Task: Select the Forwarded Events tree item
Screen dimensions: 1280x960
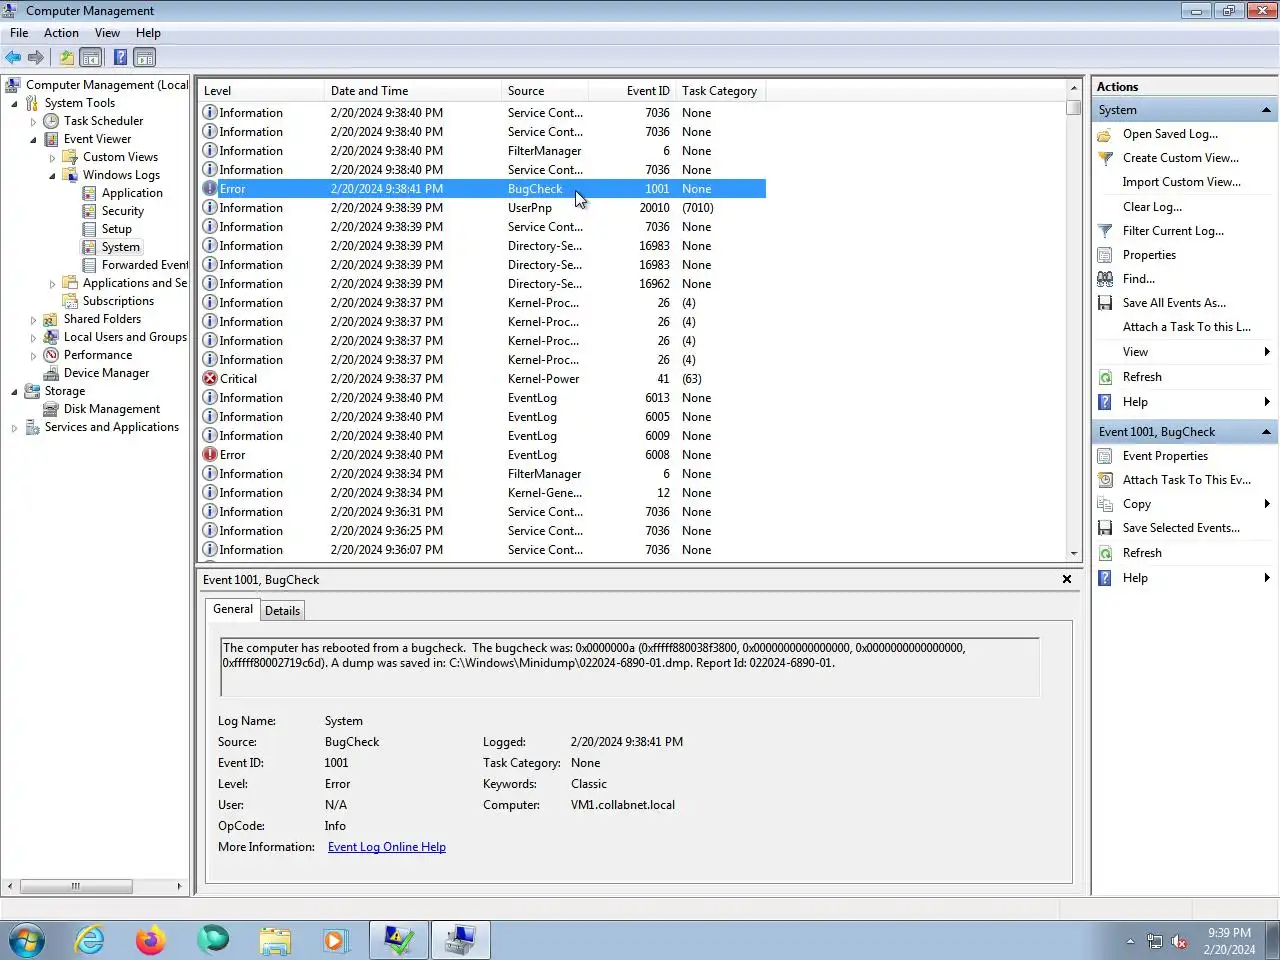Action: pyautogui.click(x=145, y=265)
